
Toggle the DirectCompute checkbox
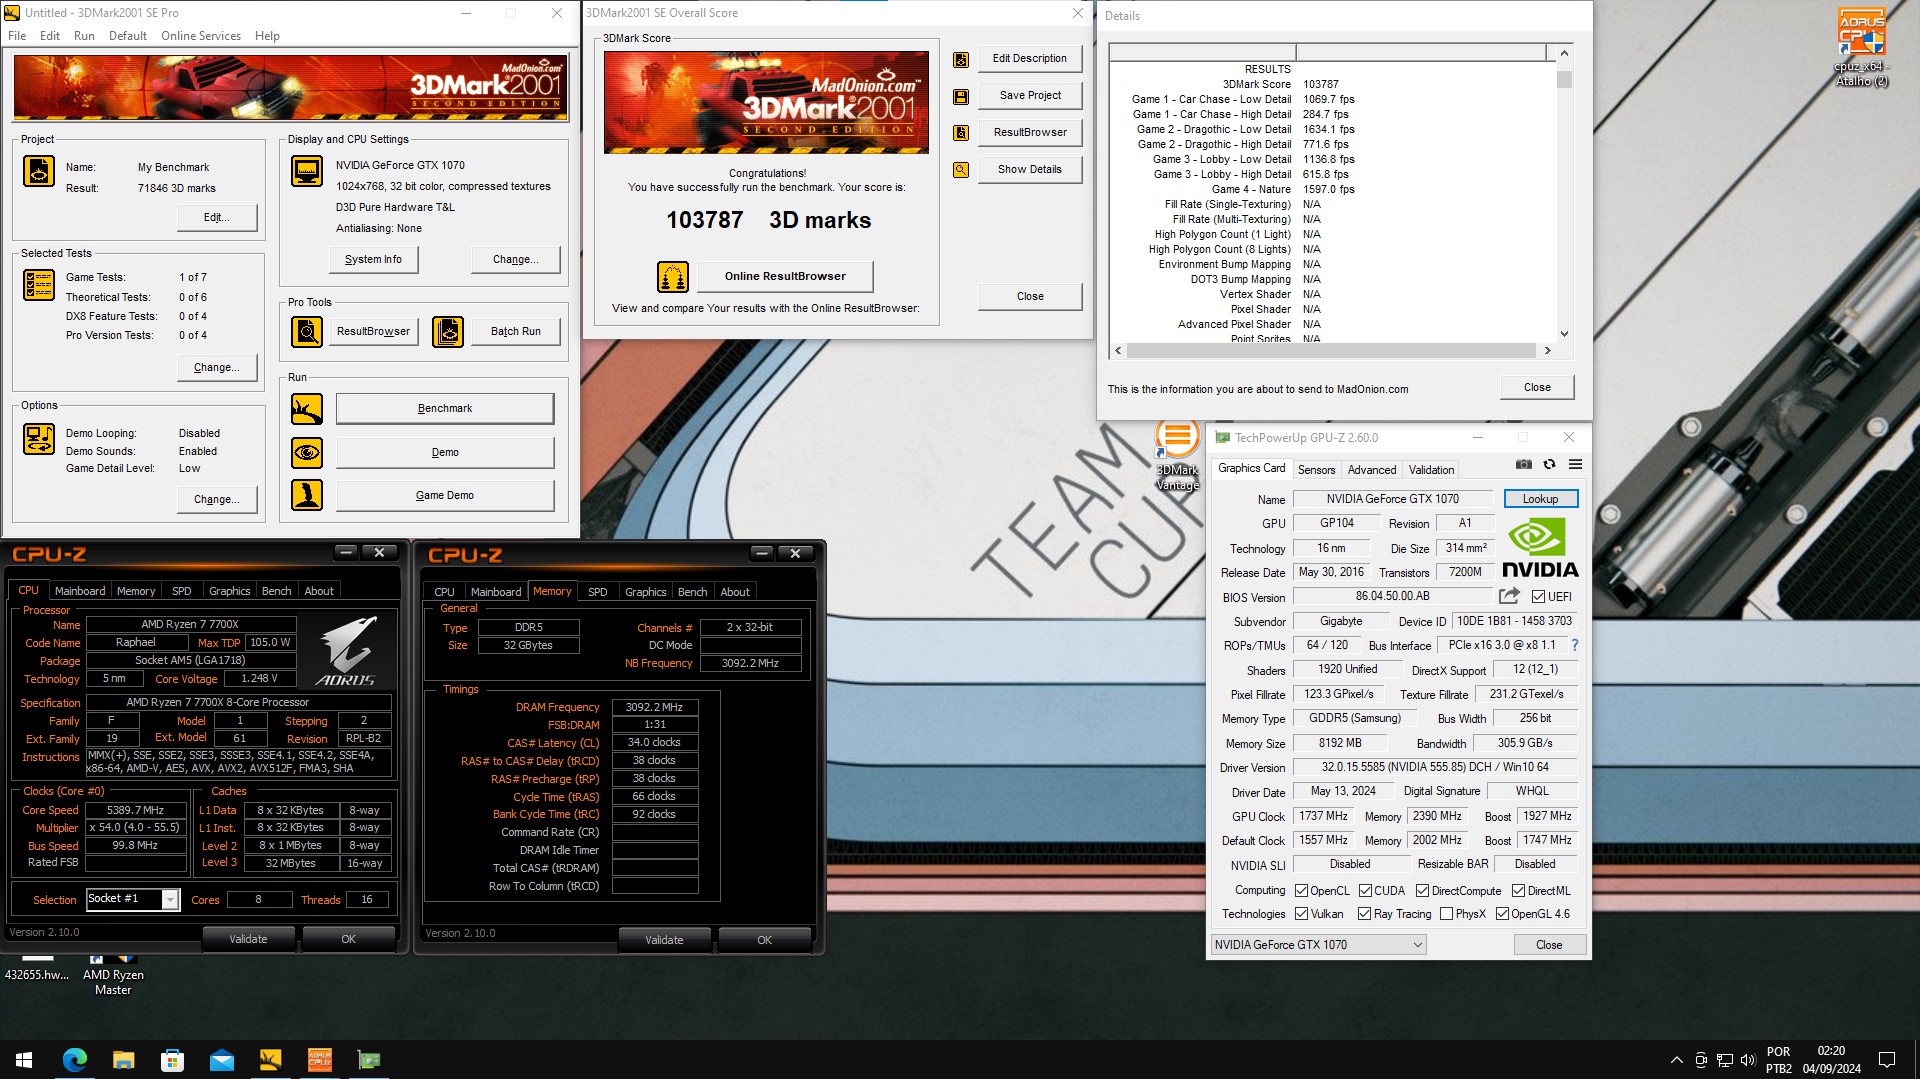tap(1422, 891)
